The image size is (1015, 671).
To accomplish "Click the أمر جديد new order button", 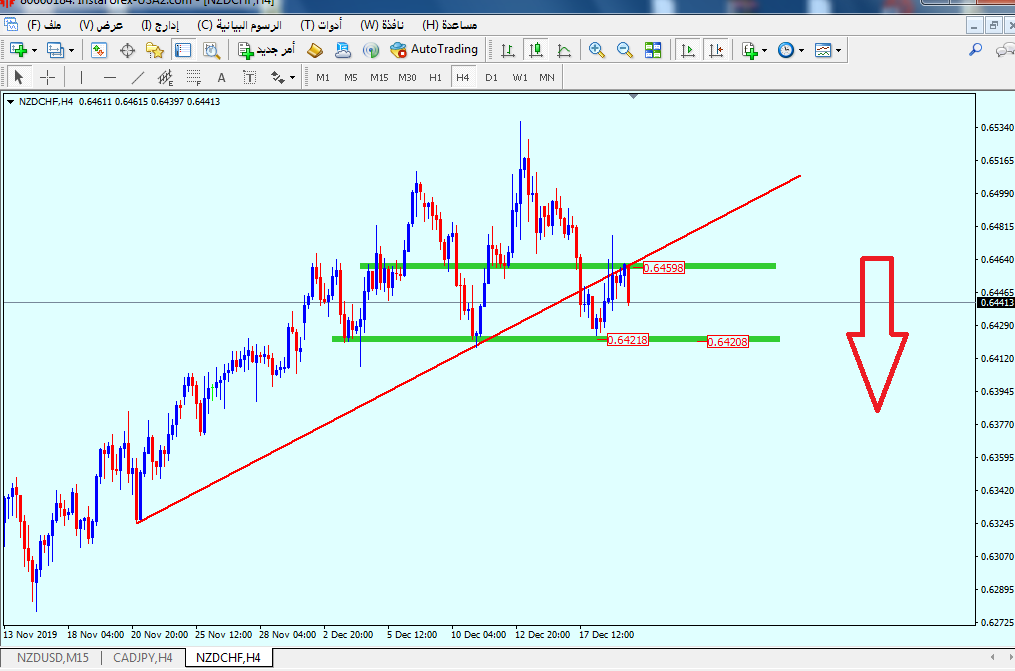I will pos(266,50).
